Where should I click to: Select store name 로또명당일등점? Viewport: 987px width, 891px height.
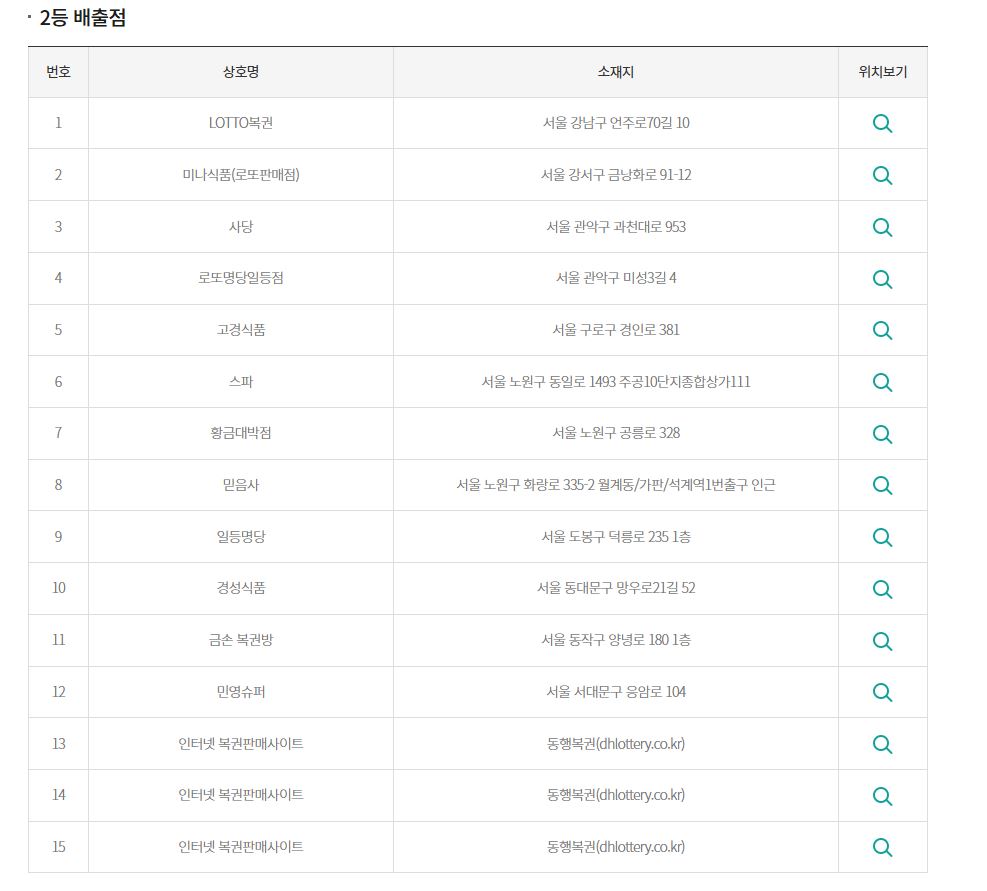coord(241,278)
